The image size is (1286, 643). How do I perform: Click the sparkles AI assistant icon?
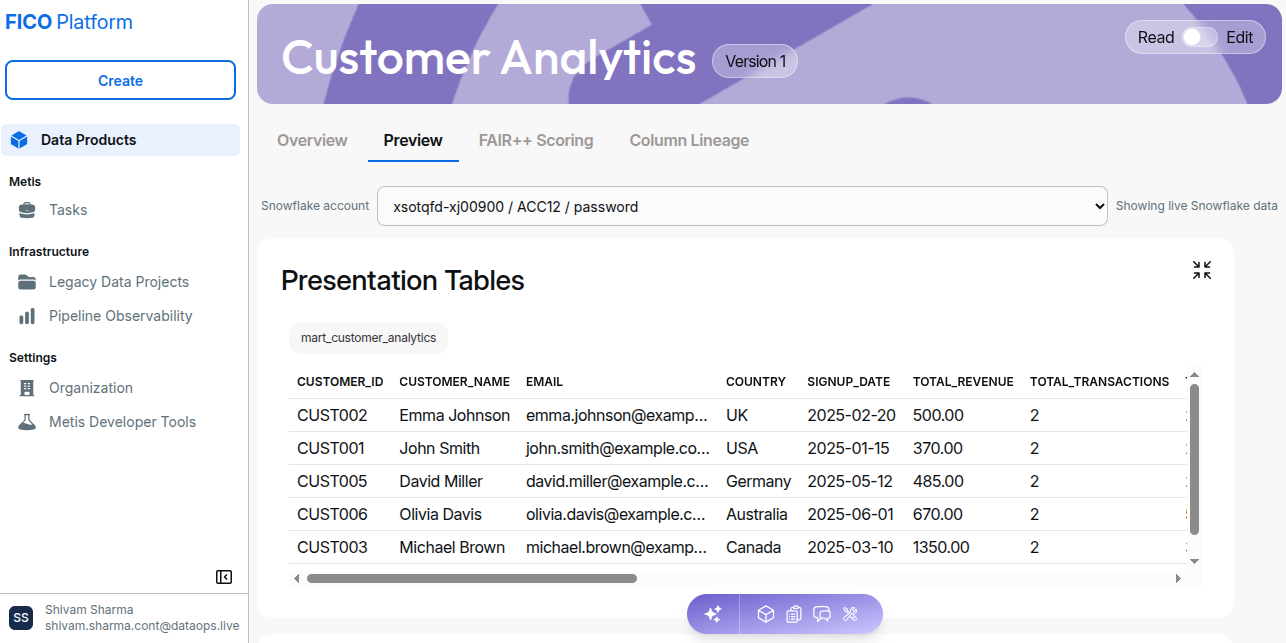713,614
